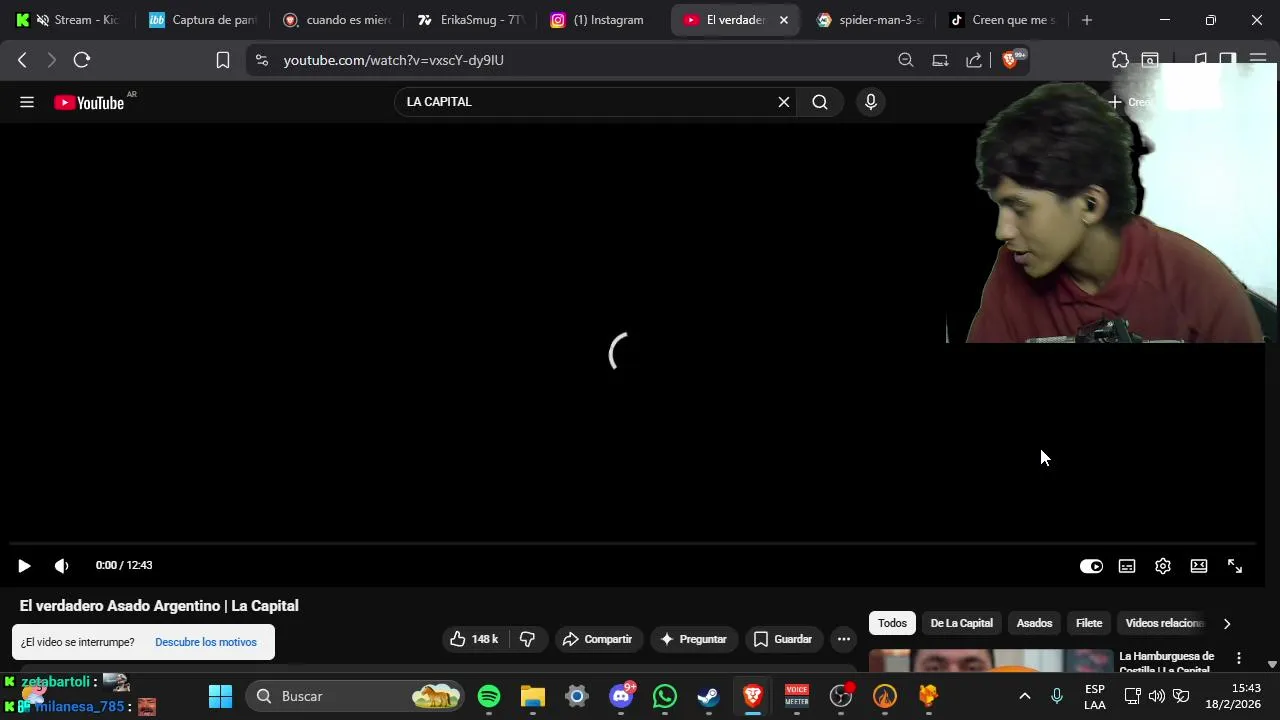Enter fullscreen in the video player
The height and width of the screenshot is (720, 1280).
tap(1235, 566)
